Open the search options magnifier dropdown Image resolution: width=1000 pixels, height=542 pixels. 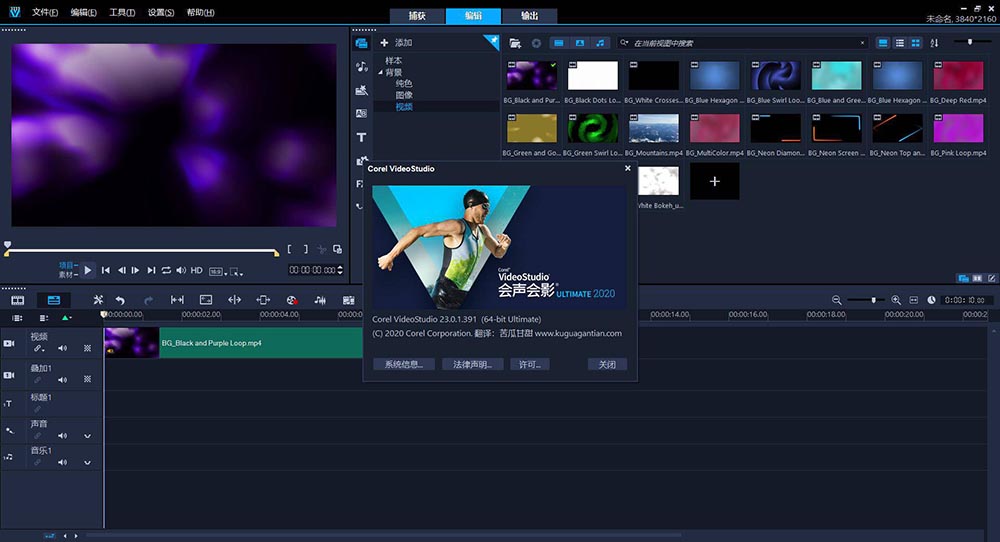pos(624,43)
